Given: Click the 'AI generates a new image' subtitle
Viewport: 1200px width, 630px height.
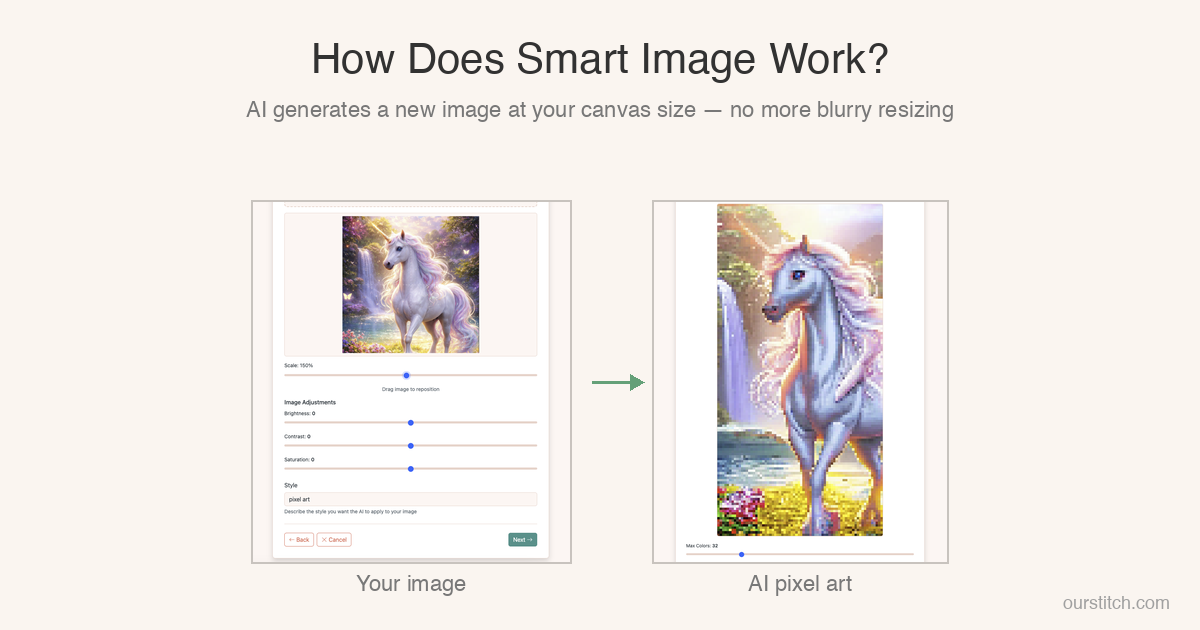Looking at the screenshot, I should tap(600, 110).
